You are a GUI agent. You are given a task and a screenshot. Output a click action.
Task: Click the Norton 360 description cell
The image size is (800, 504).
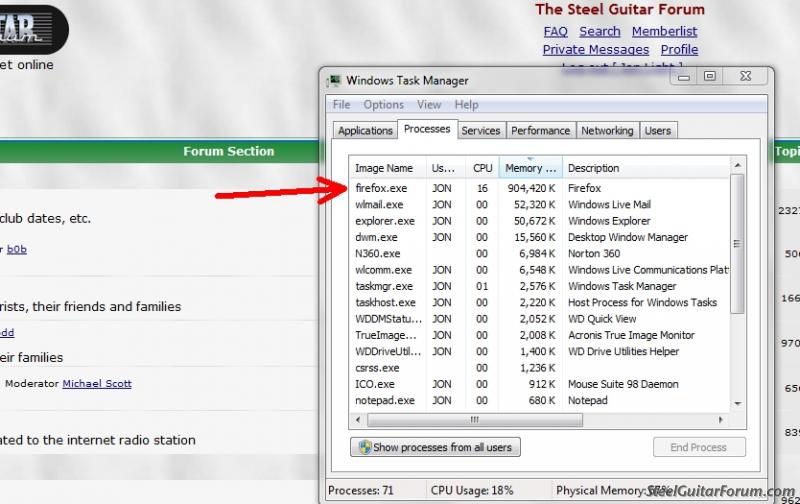pyautogui.click(x=594, y=254)
